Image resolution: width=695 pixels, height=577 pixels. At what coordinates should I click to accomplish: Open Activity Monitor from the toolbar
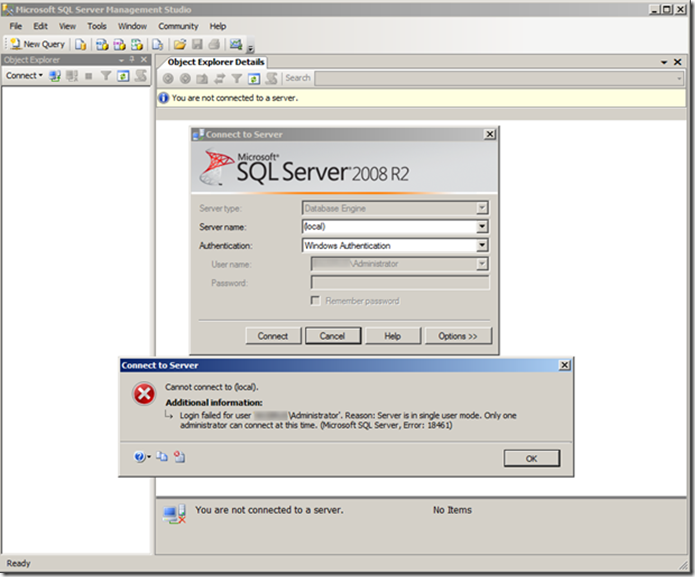click(x=236, y=44)
